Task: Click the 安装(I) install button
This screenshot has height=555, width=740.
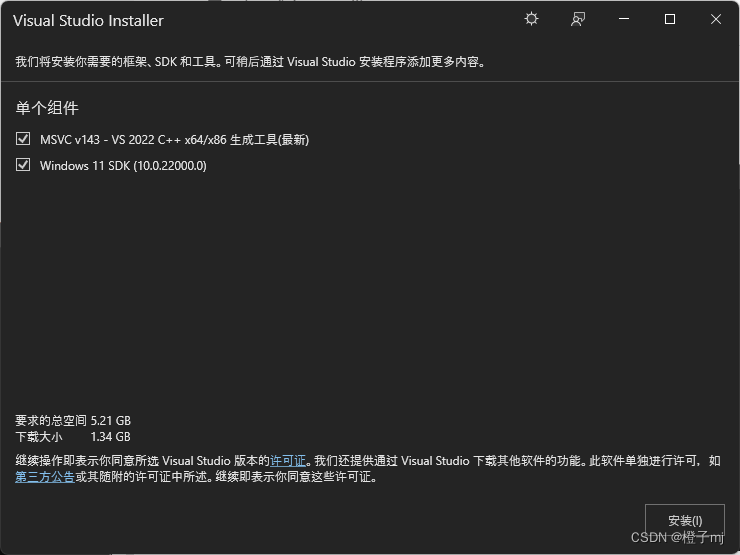Action: 685,521
